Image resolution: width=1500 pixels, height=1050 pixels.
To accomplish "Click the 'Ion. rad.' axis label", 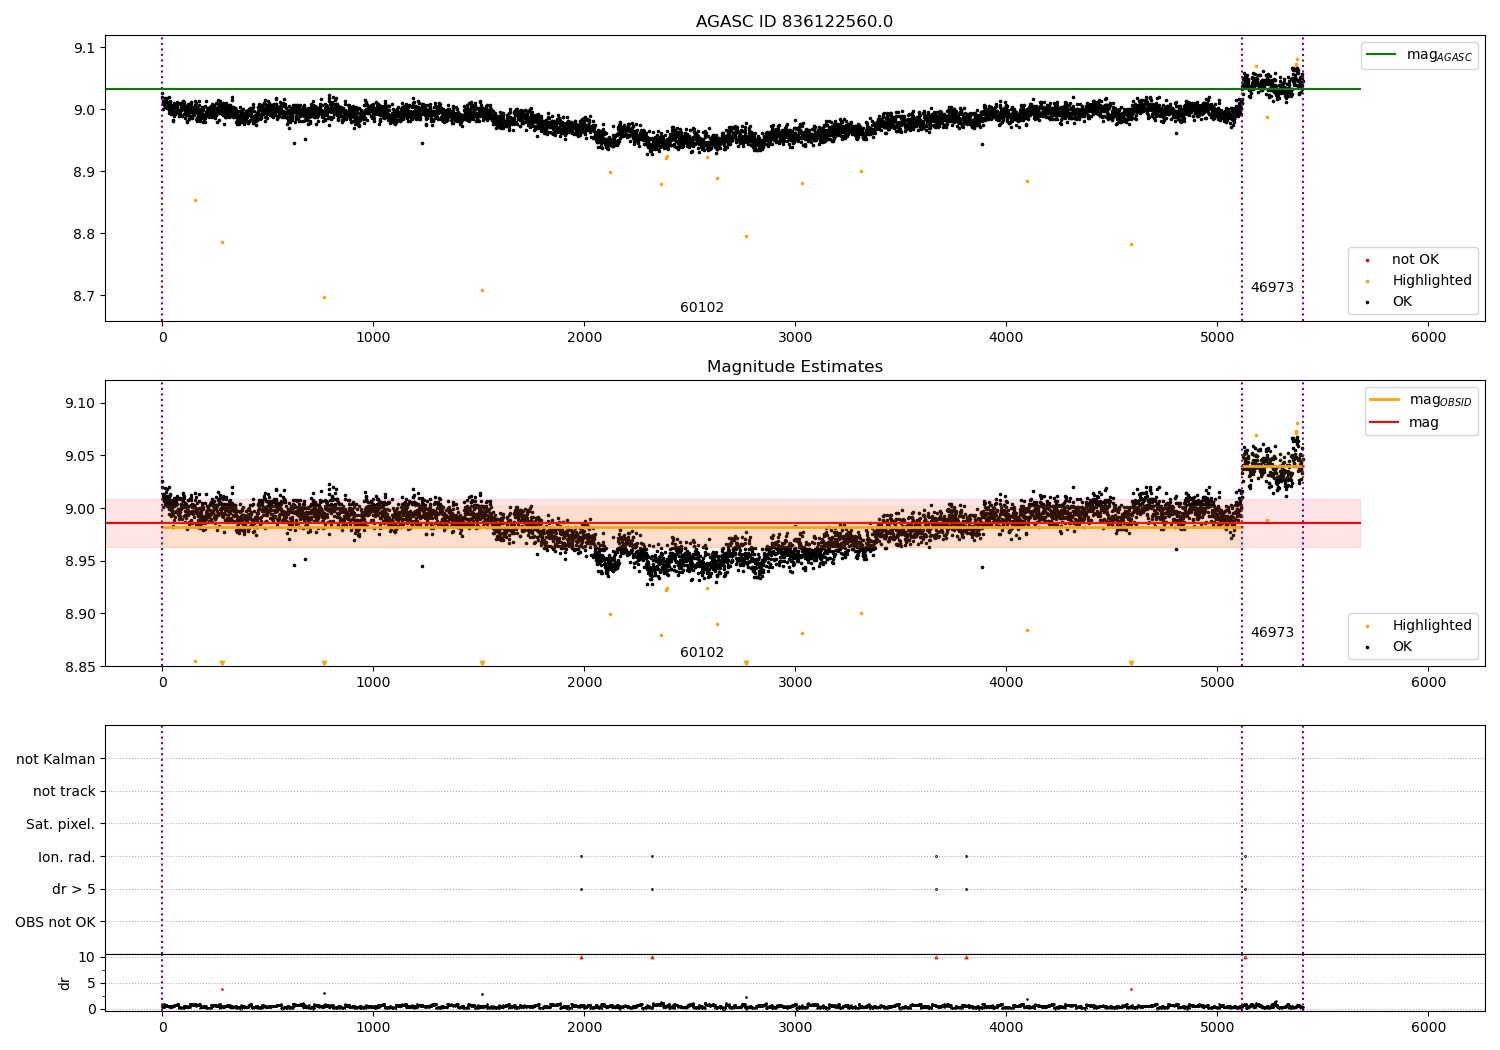I will [67, 857].
